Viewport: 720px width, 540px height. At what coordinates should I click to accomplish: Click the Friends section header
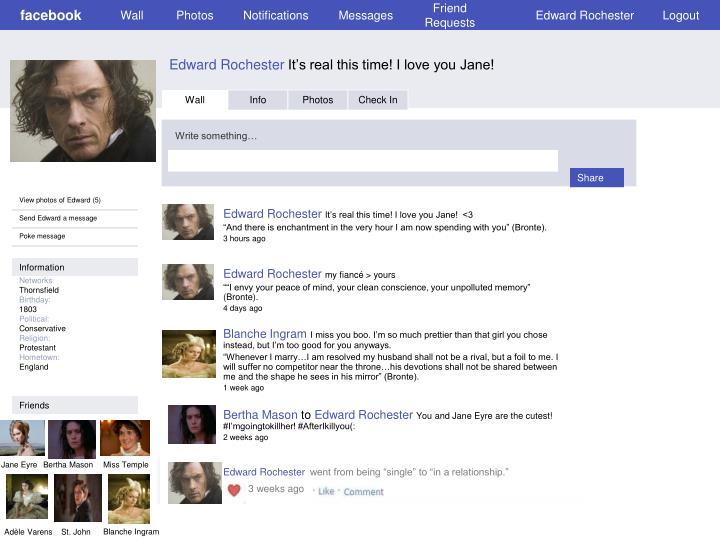tap(75, 405)
